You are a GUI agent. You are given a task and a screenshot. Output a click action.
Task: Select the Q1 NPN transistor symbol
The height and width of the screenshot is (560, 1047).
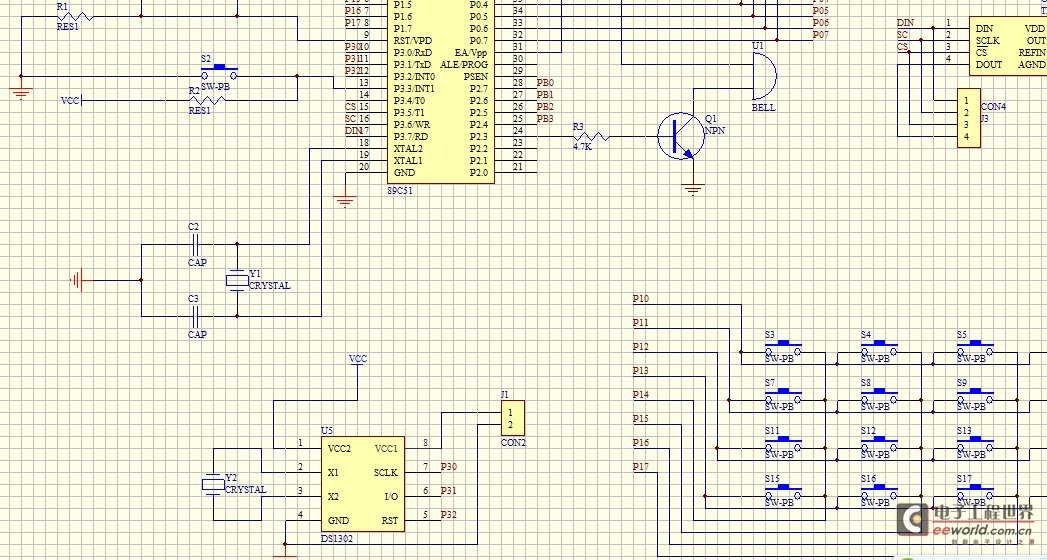pos(681,136)
